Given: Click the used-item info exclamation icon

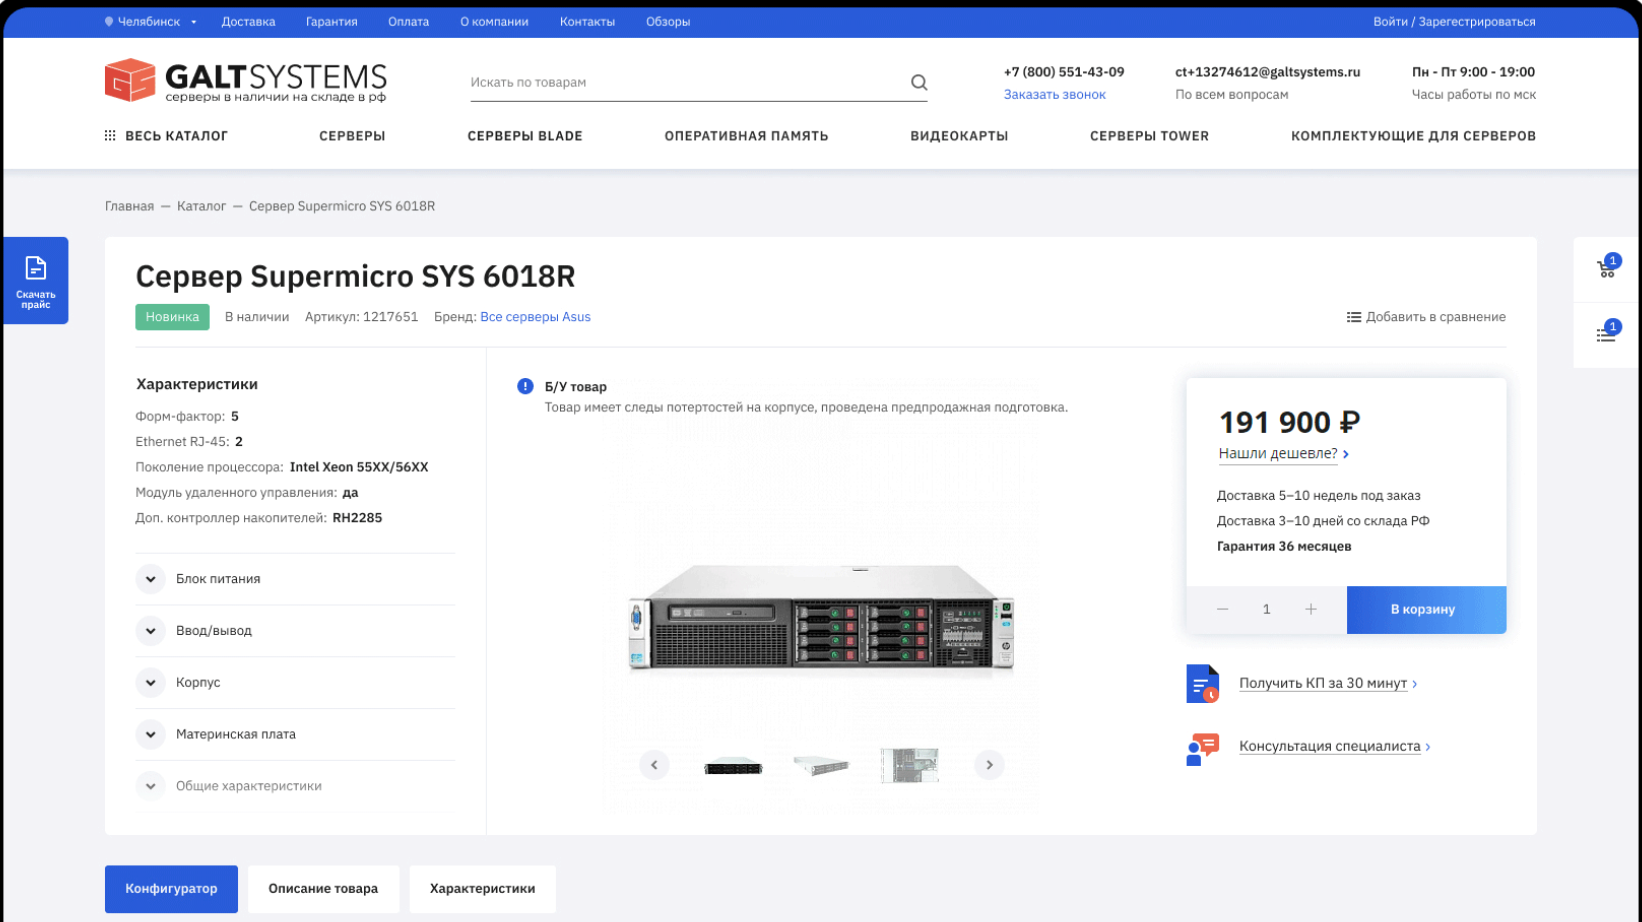Looking at the screenshot, I should coord(525,386).
